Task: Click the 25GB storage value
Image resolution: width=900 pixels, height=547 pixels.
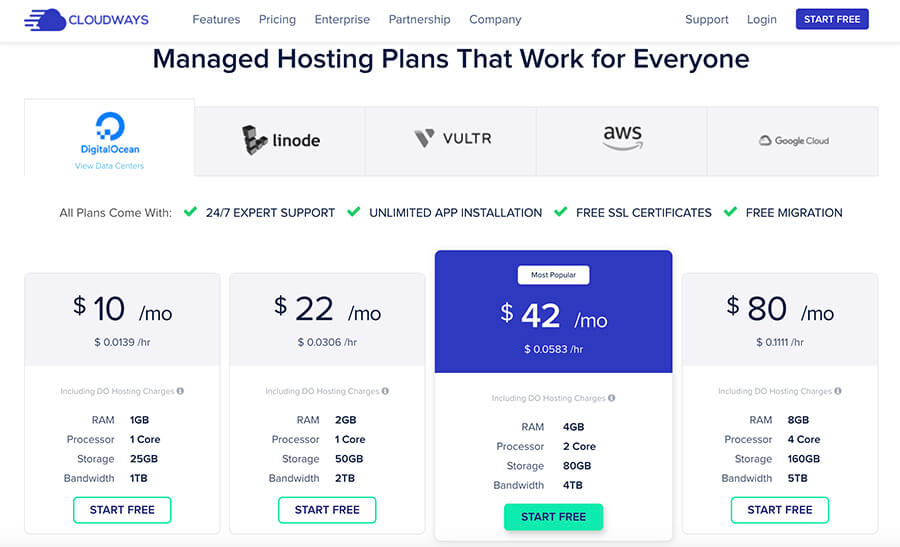Action: pyautogui.click(x=143, y=459)
